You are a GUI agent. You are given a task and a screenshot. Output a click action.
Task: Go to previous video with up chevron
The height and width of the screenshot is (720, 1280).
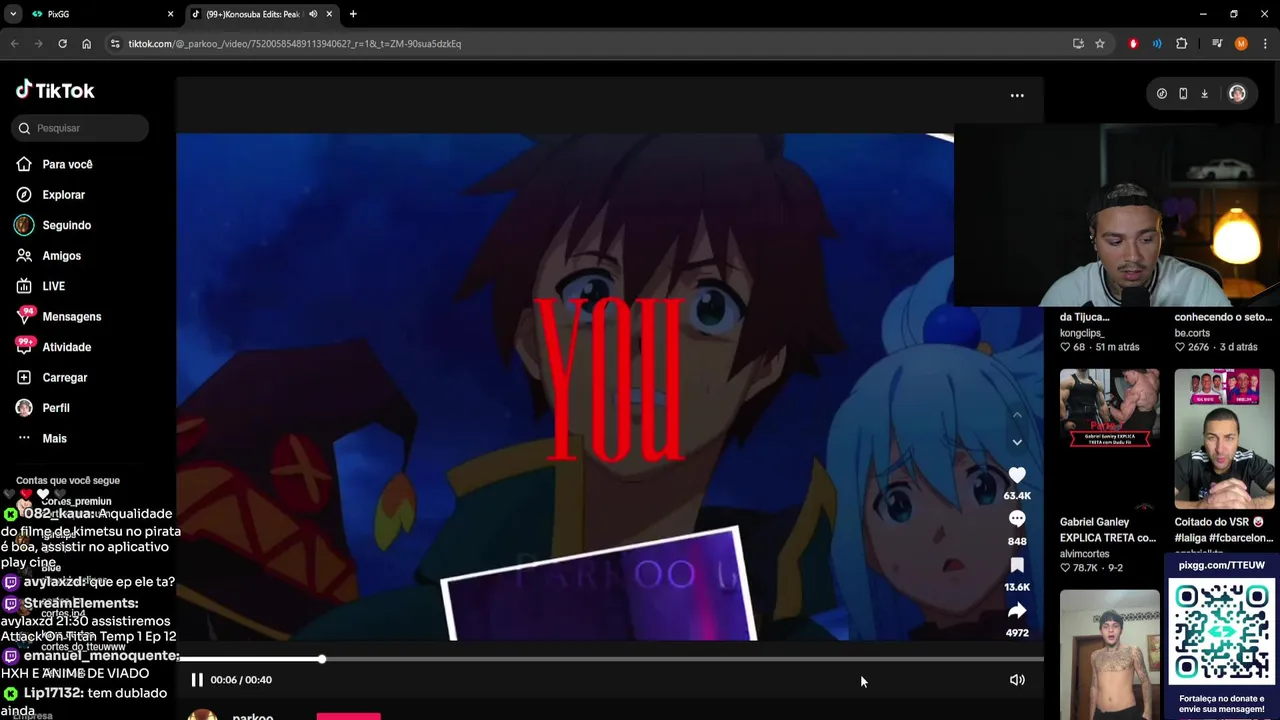[x=1017, y=415]
